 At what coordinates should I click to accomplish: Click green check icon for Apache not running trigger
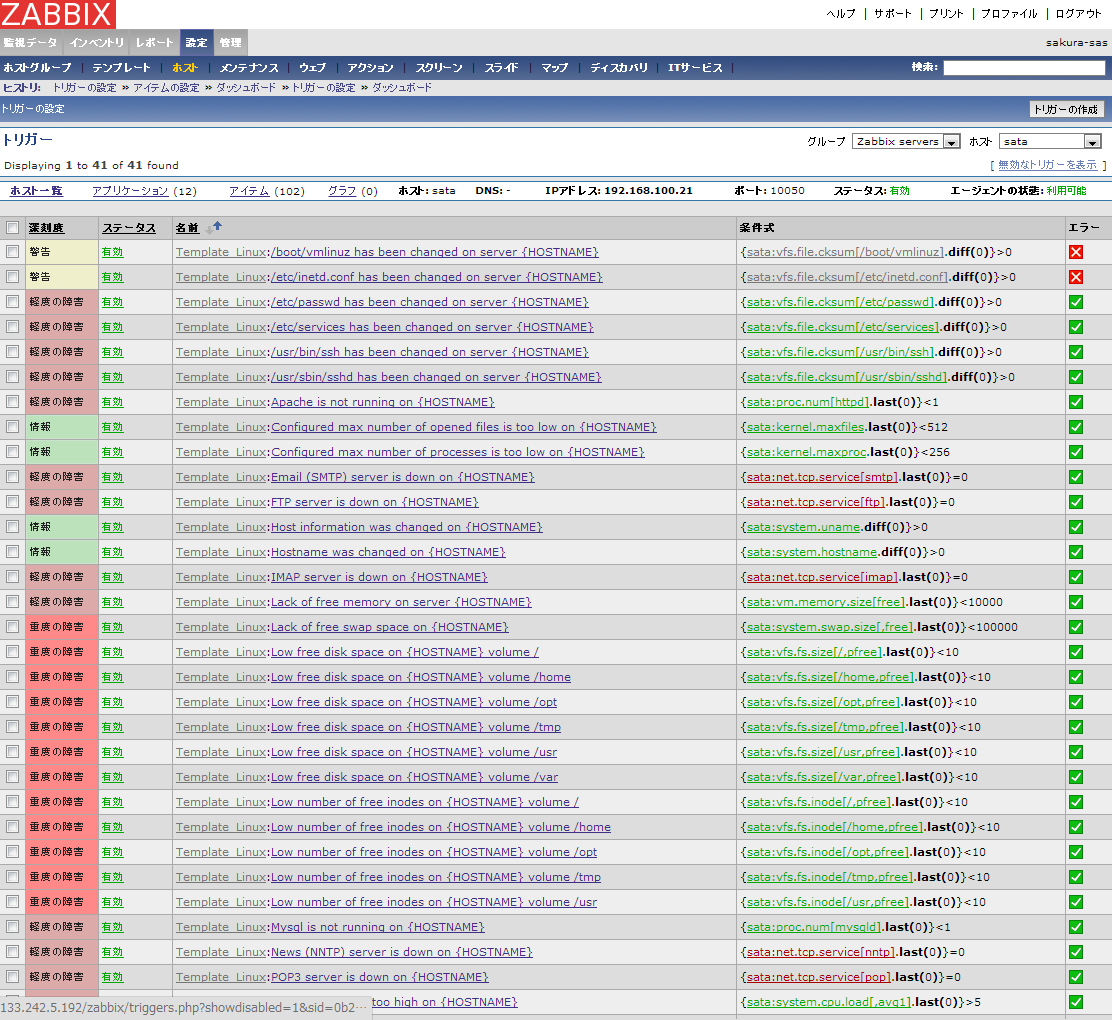[x=1076, y=402]
